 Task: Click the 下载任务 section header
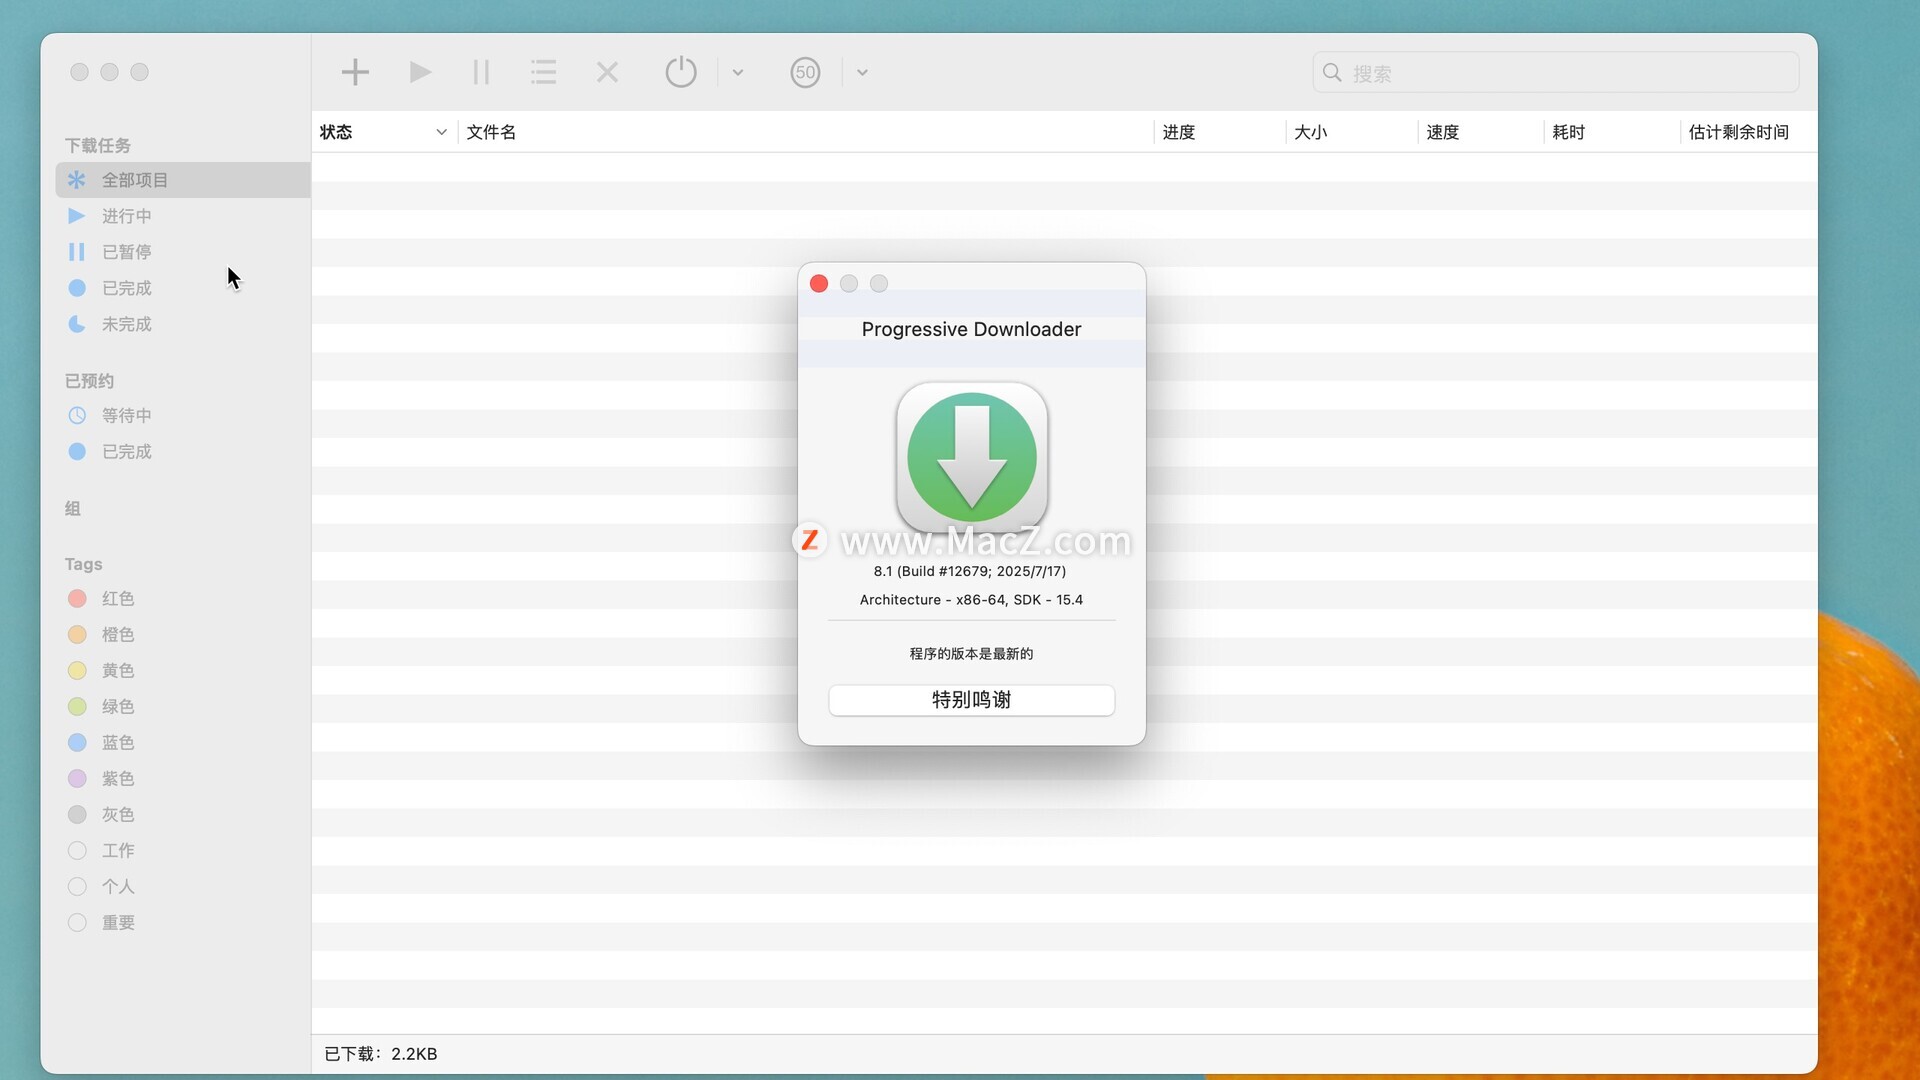point(98,146)
